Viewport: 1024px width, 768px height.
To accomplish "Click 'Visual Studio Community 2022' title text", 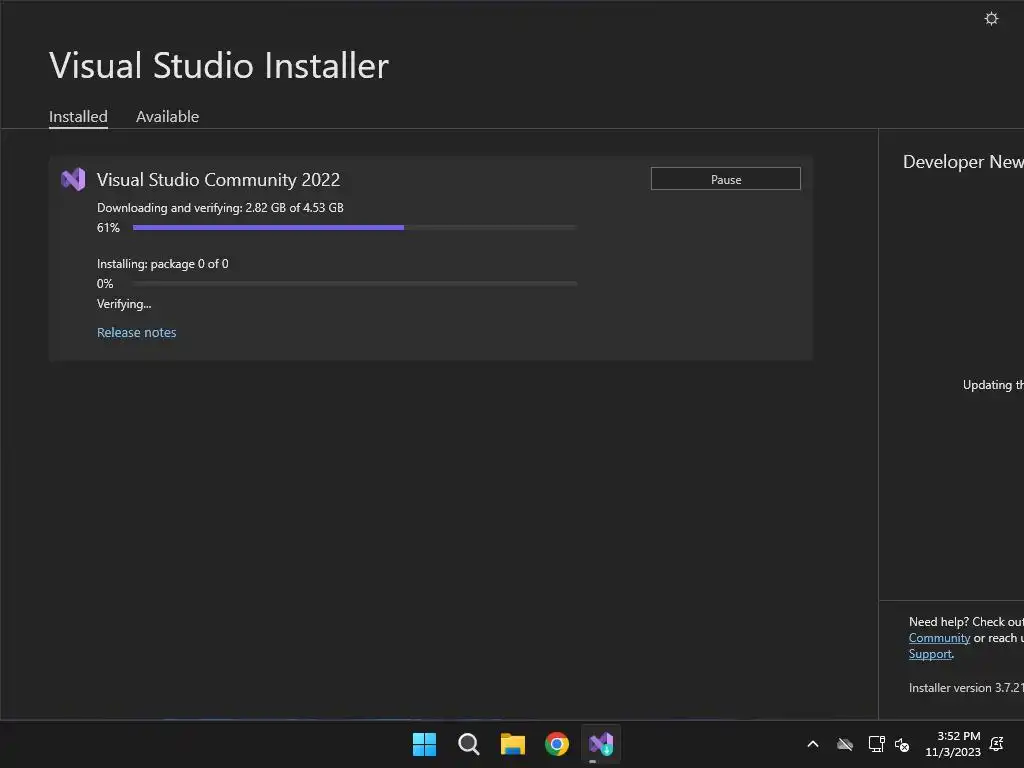I will coord(218,180).
